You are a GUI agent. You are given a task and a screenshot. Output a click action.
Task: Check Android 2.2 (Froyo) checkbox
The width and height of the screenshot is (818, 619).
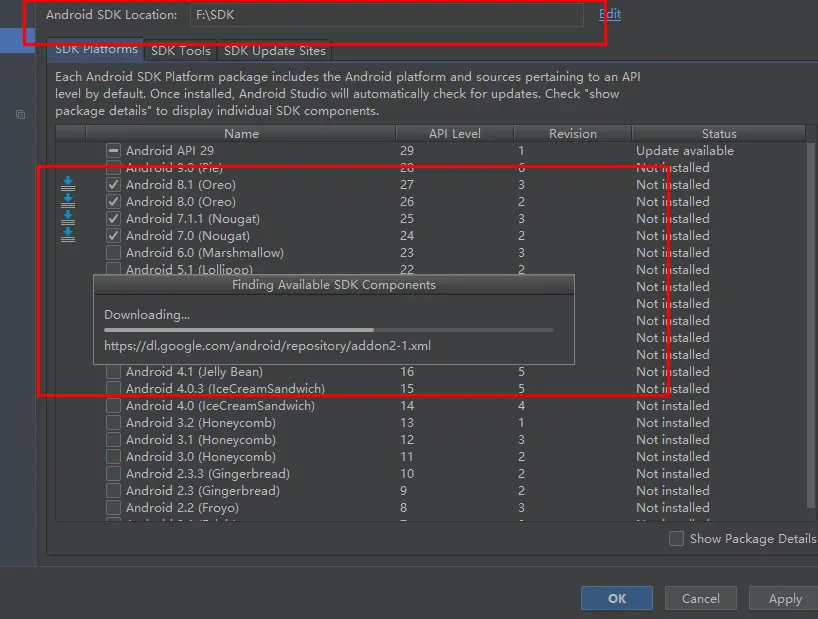click(x=113, y=507)
